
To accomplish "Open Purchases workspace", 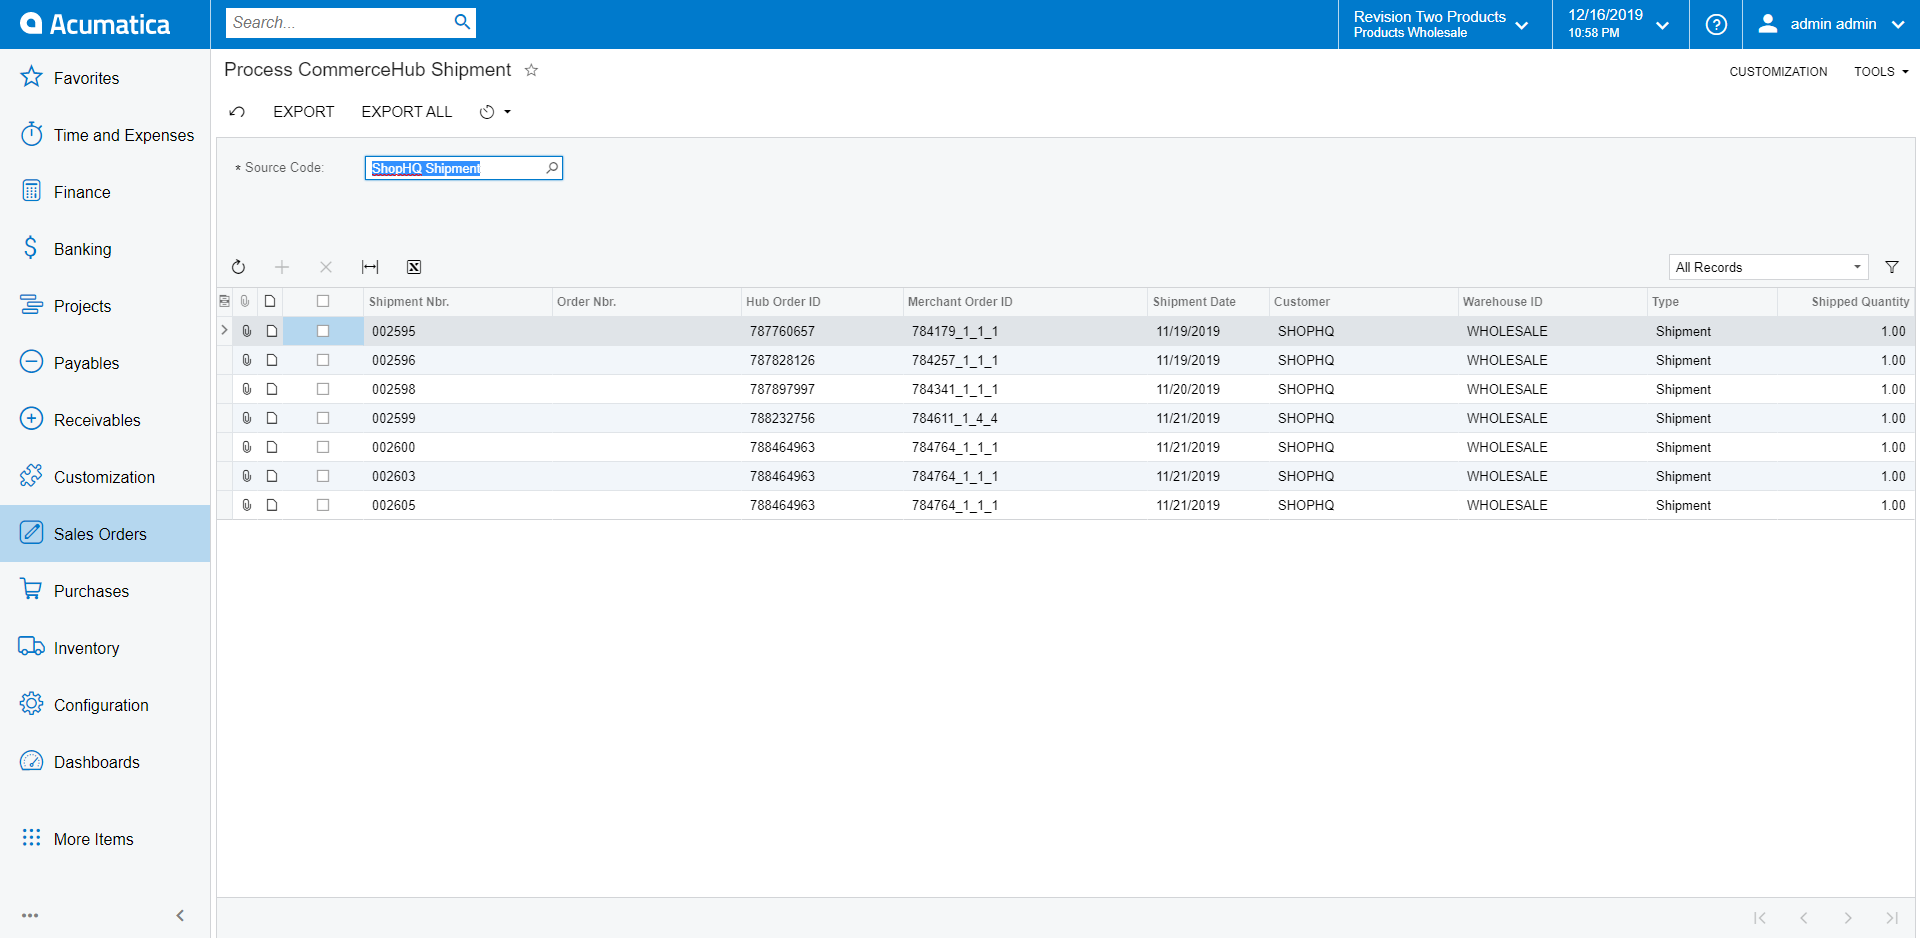I will point(105,591).
